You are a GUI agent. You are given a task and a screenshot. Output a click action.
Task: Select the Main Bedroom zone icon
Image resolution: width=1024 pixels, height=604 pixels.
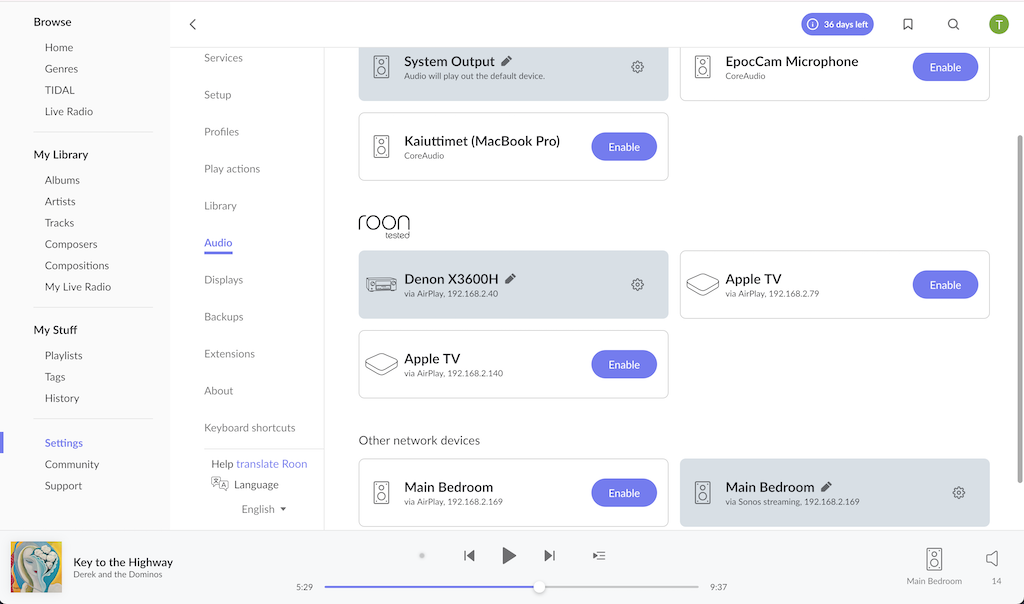point(935,559)
